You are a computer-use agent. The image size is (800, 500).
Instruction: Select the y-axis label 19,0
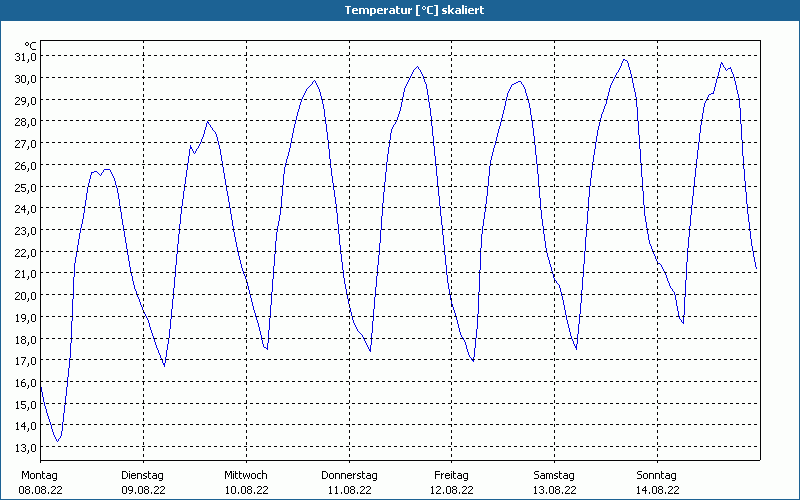pyautogui.click(x=26, y=318)
